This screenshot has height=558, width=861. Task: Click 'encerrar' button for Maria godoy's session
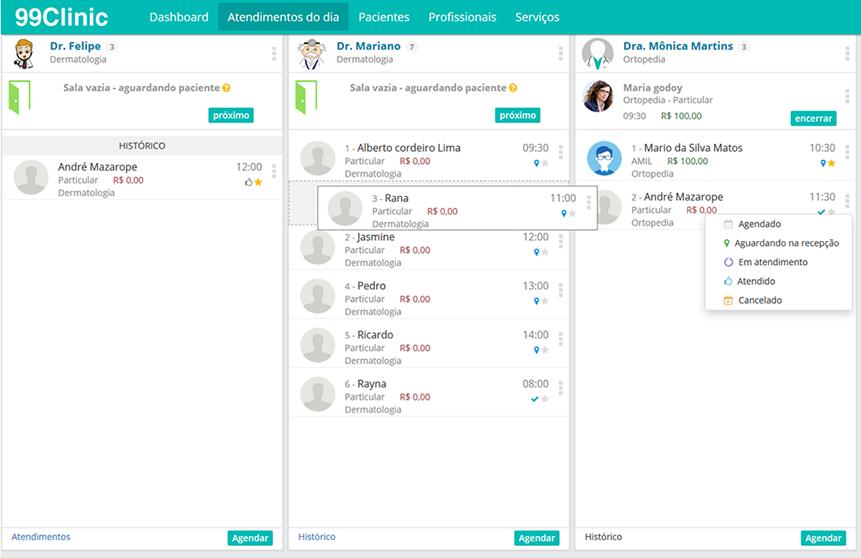click(x=812, y=118)
